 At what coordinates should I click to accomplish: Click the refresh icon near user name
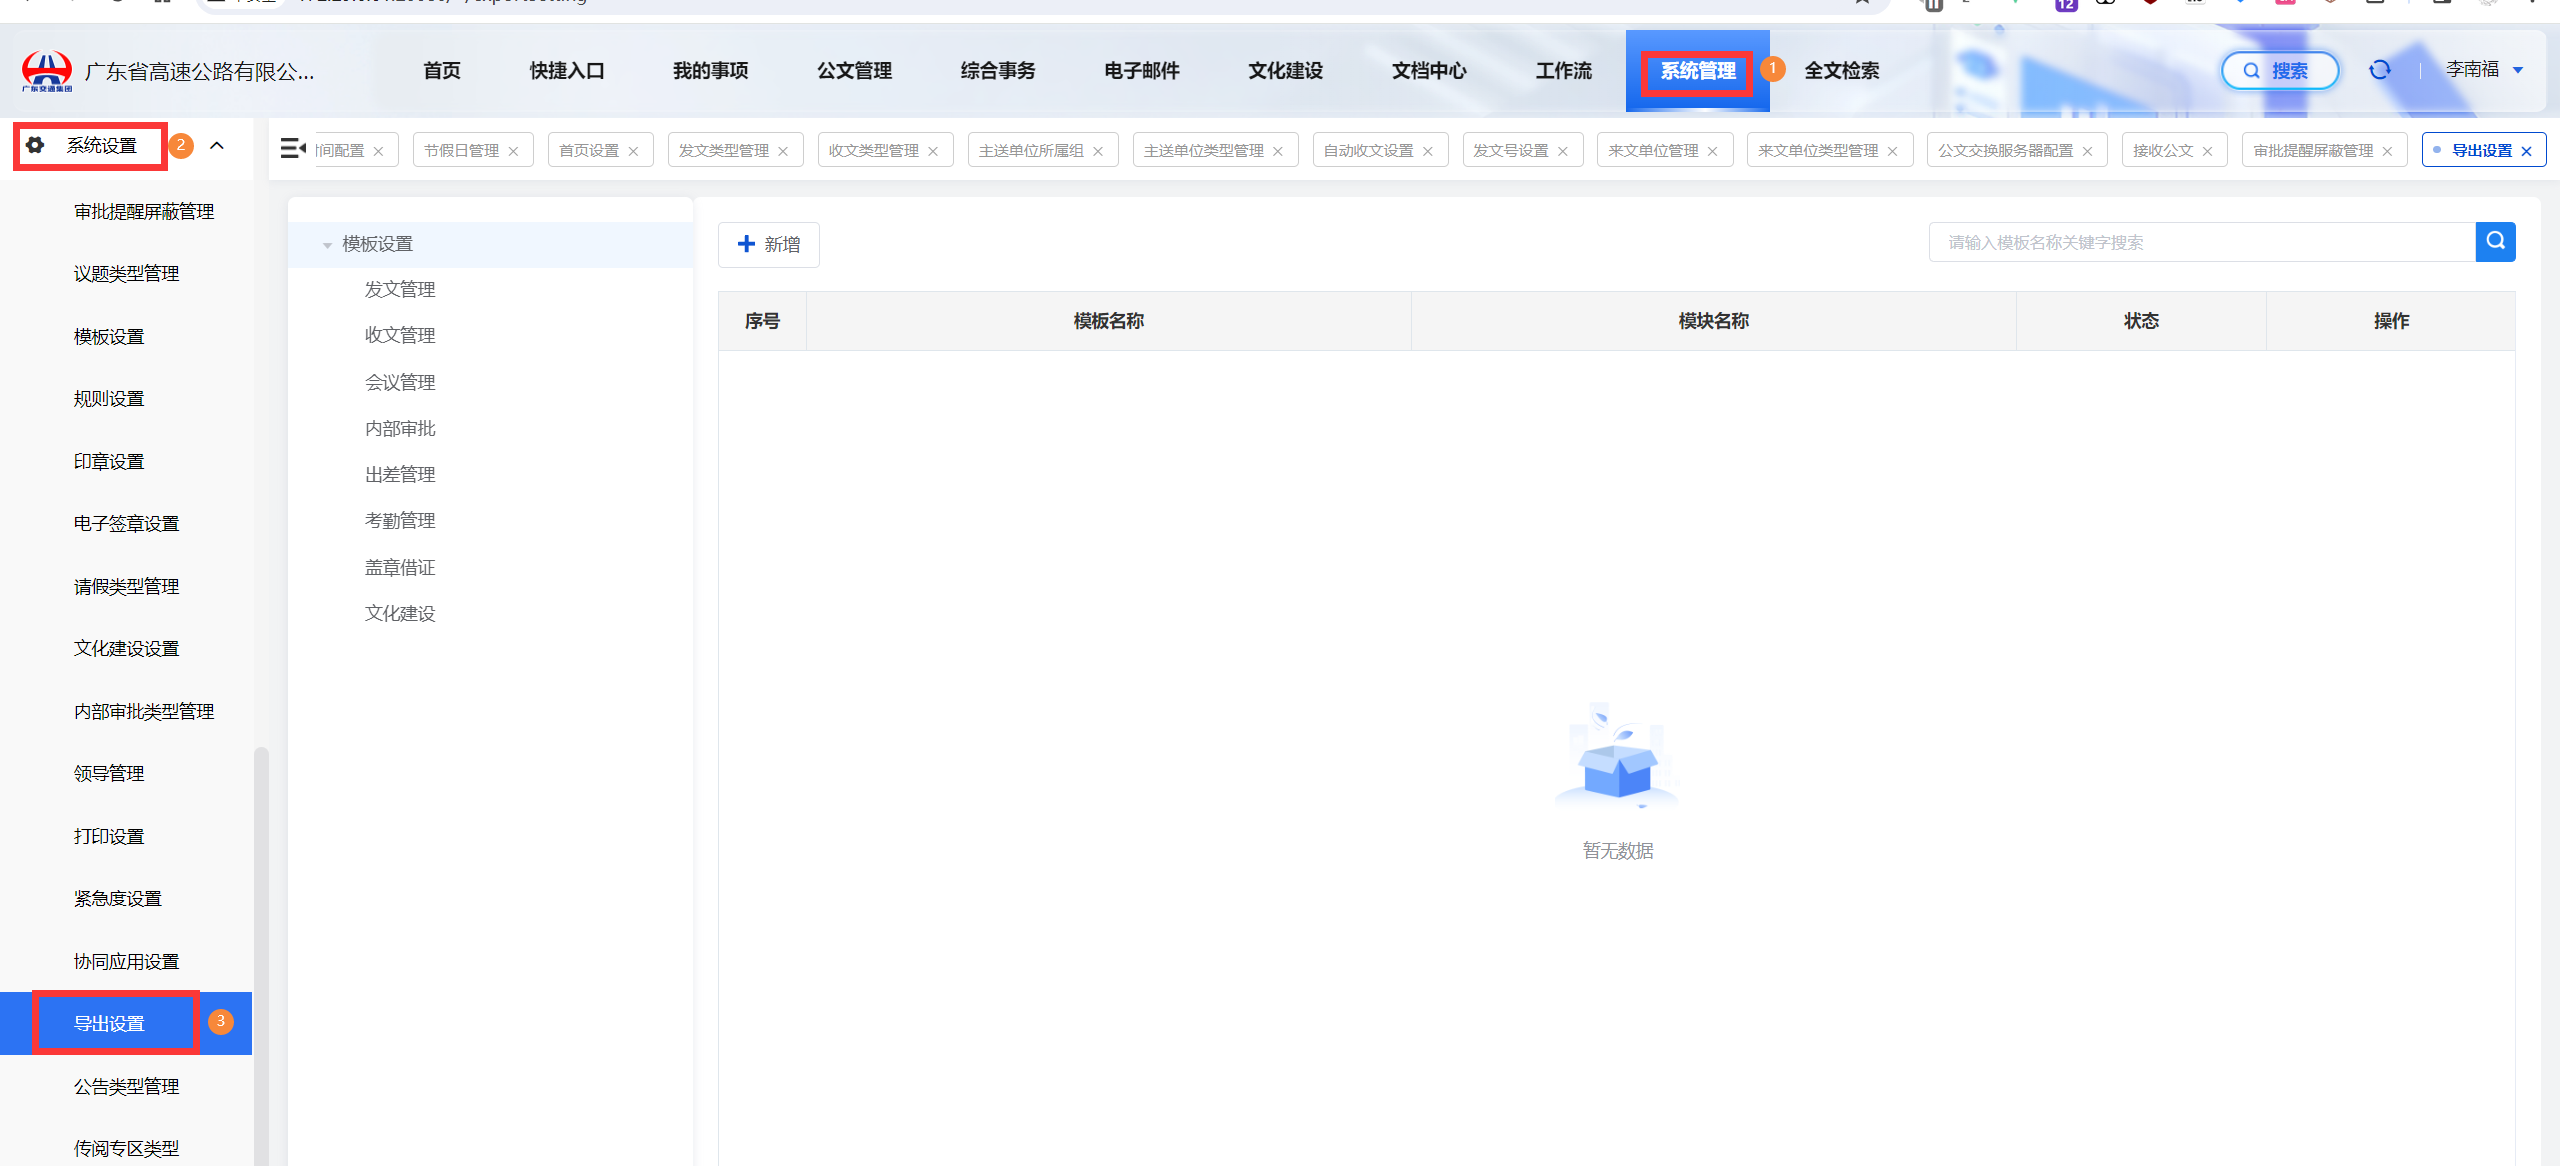pos(2380,70)
